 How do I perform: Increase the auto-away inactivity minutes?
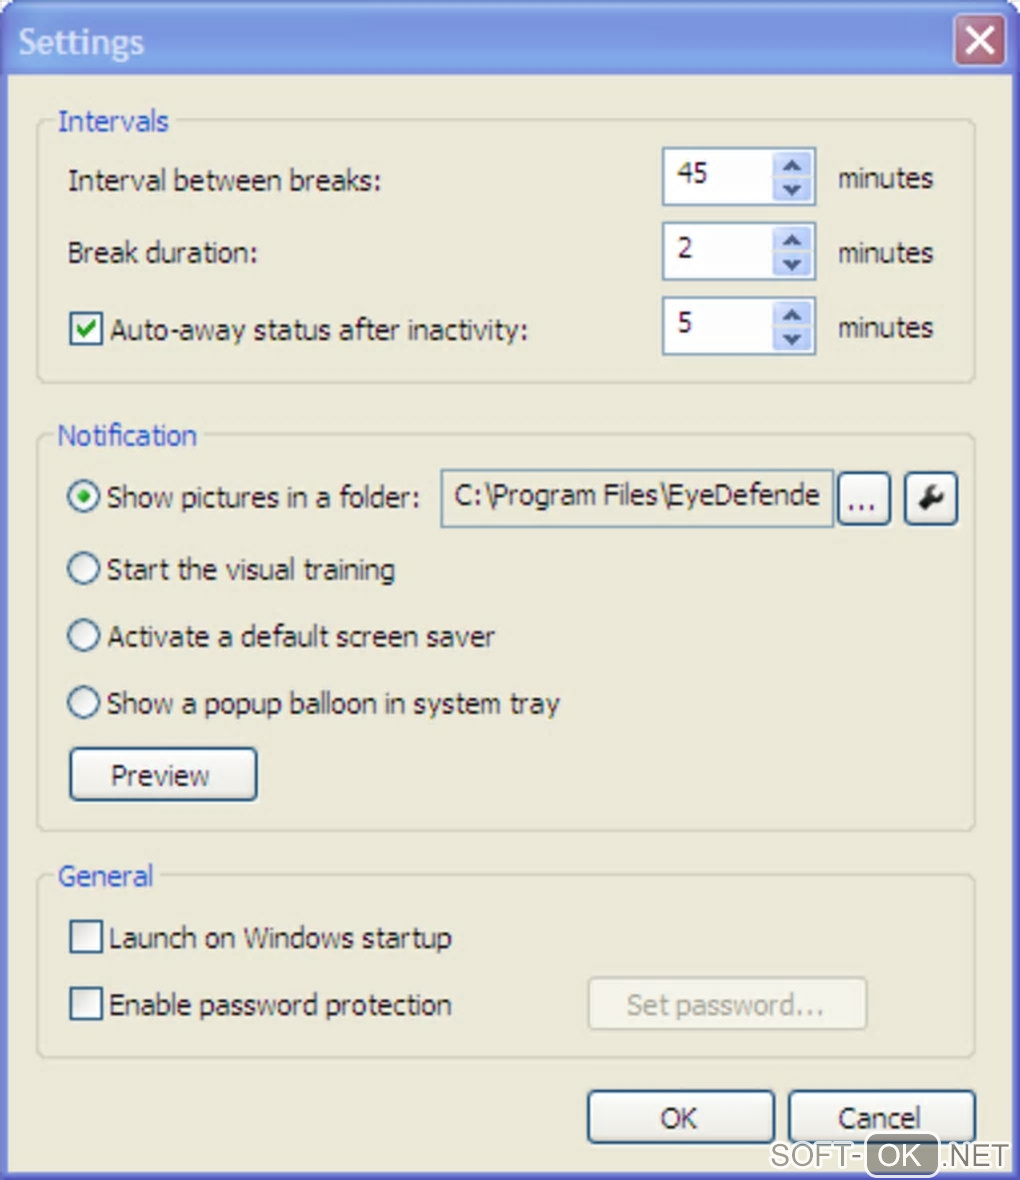tap(792, 316)
